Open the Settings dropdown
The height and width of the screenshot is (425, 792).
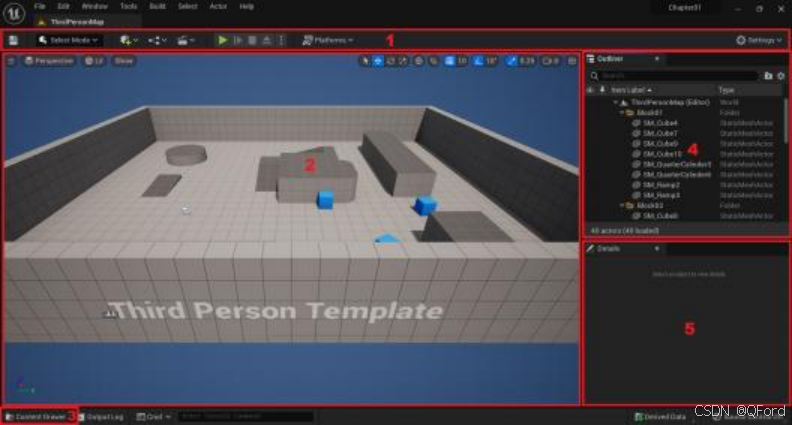(x=759, y=40)
